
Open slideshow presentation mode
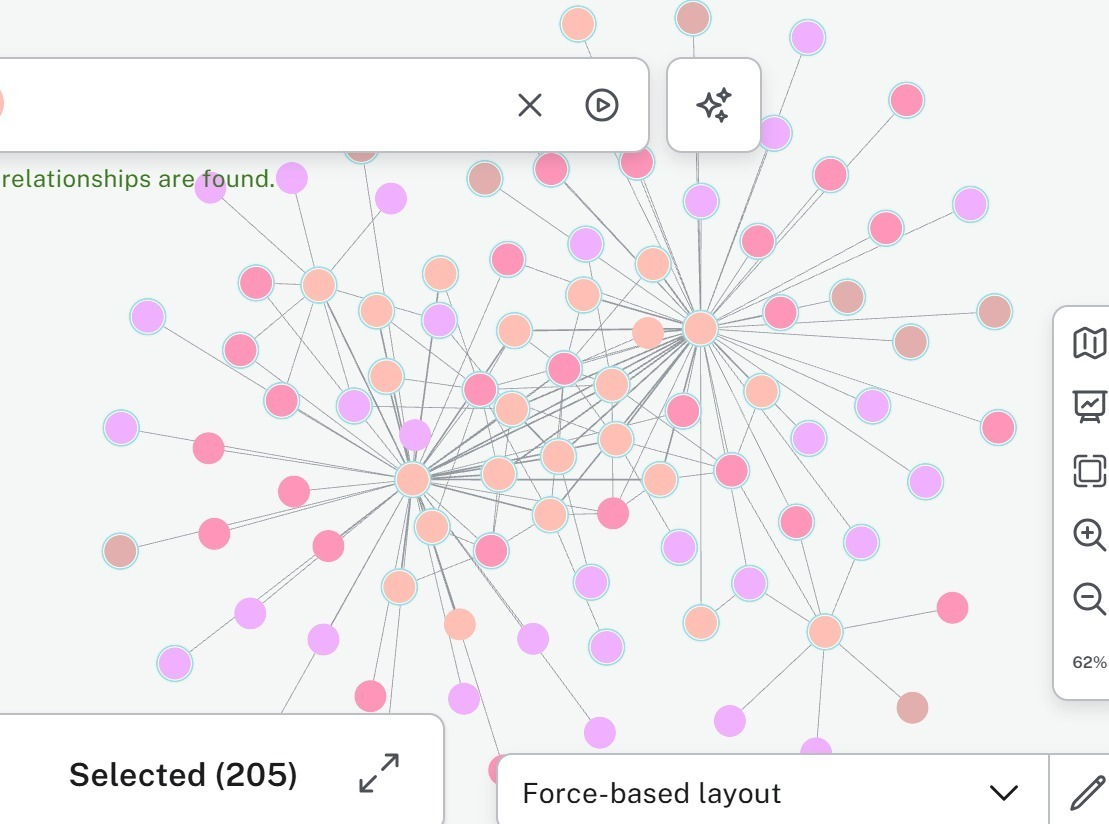pos(1089,407)
